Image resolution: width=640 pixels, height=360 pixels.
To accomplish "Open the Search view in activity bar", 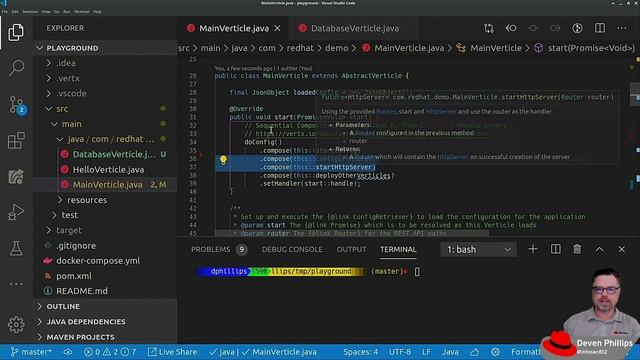I will click(x=16, y=68).
